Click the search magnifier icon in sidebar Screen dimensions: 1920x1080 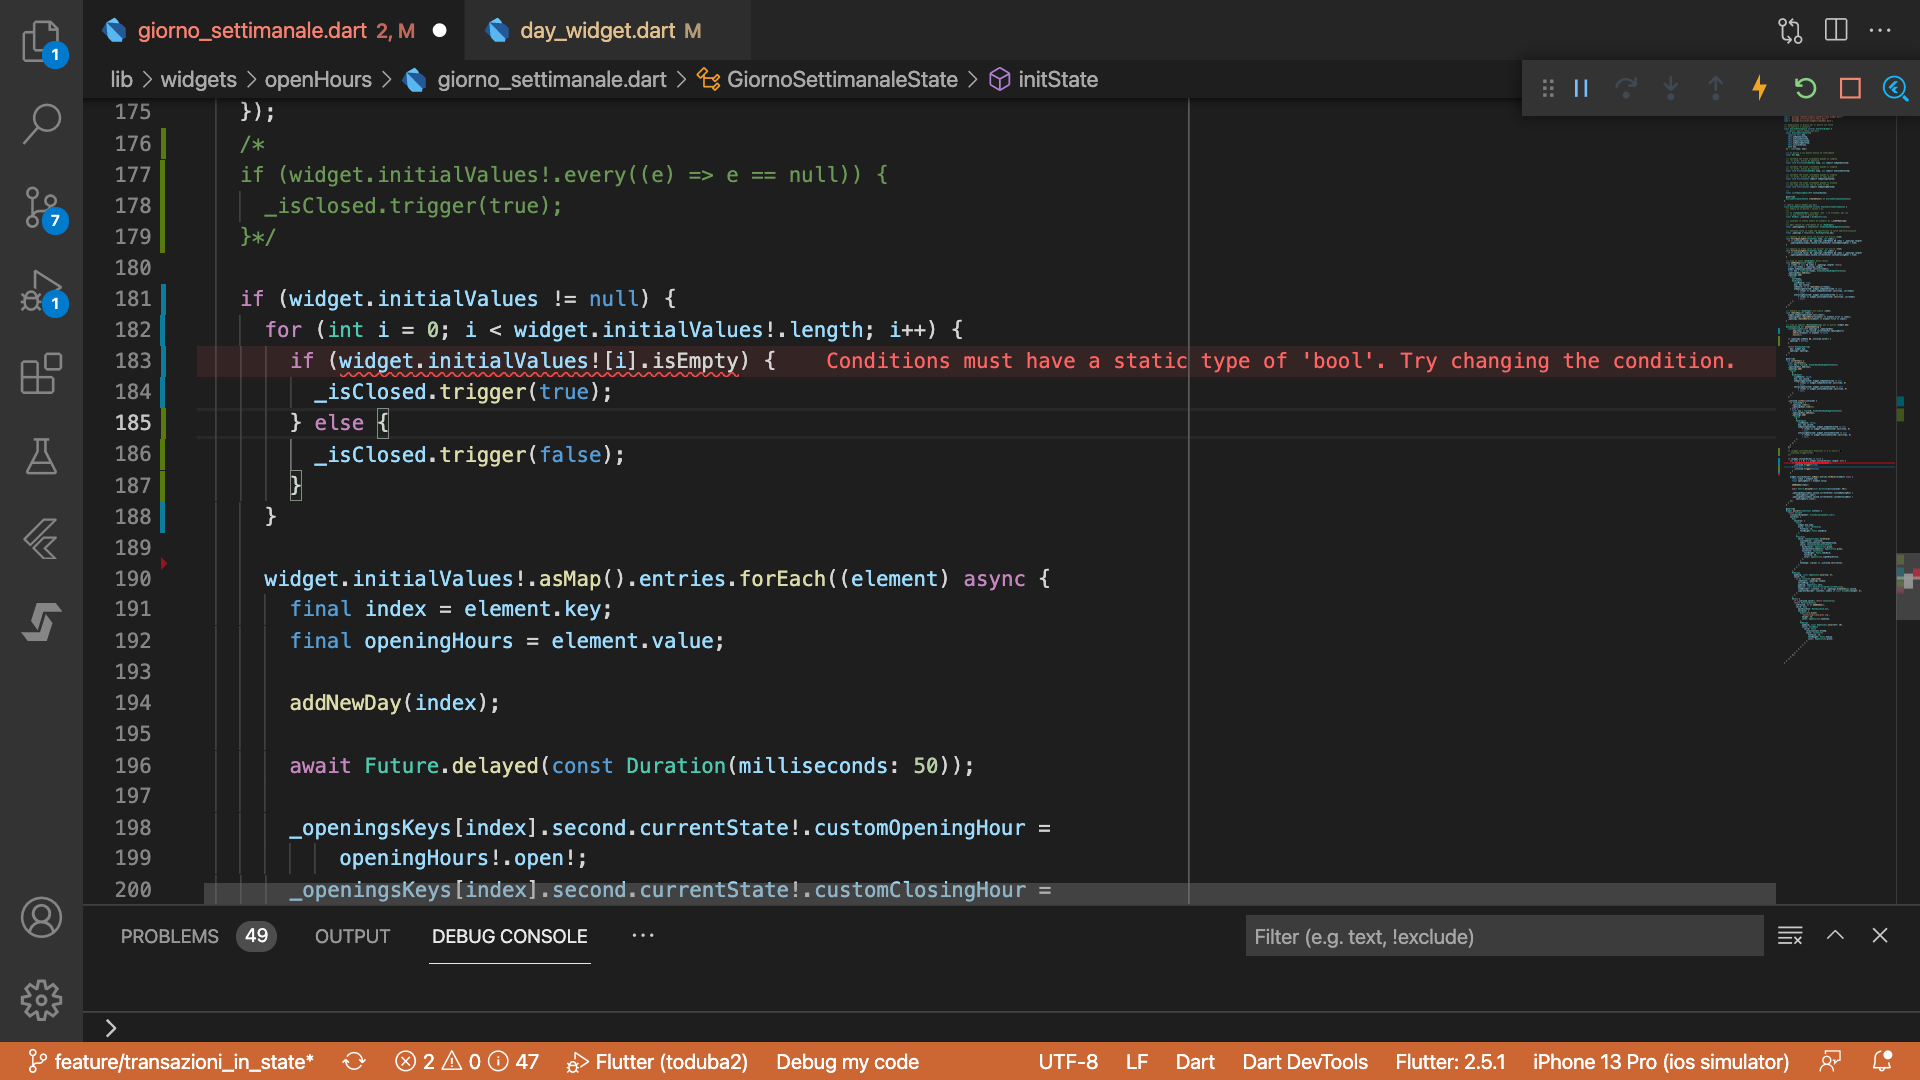click(38, 121)
